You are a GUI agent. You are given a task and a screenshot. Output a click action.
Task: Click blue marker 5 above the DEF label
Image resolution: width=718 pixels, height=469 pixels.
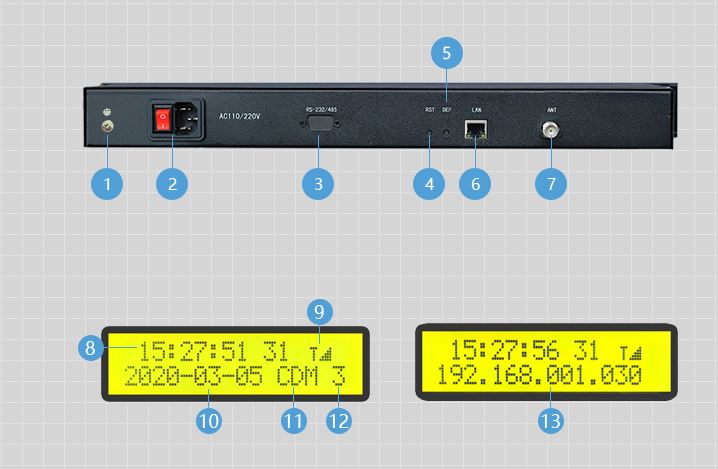tap(447, 53)
